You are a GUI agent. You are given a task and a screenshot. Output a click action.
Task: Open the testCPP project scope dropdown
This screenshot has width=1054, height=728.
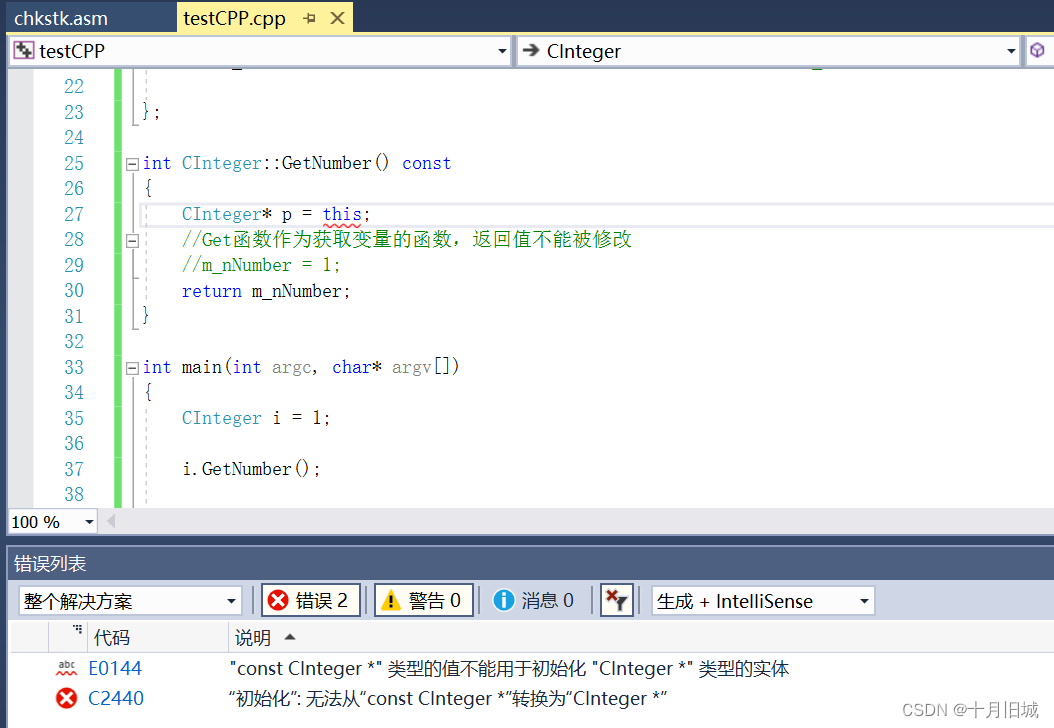pyautogui.click(x=502, y=51)
